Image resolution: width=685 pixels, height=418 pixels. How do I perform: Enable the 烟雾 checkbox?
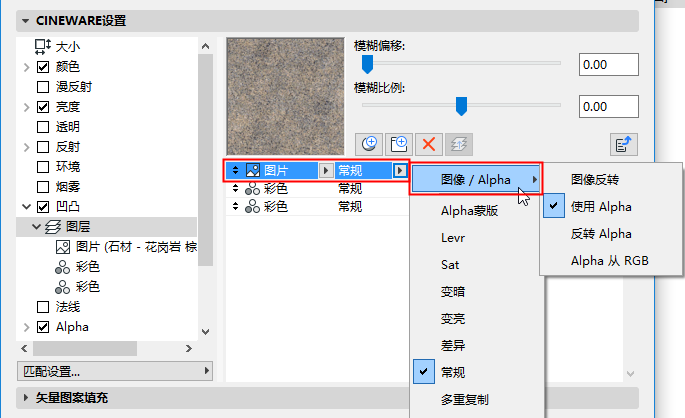(43, 187)
